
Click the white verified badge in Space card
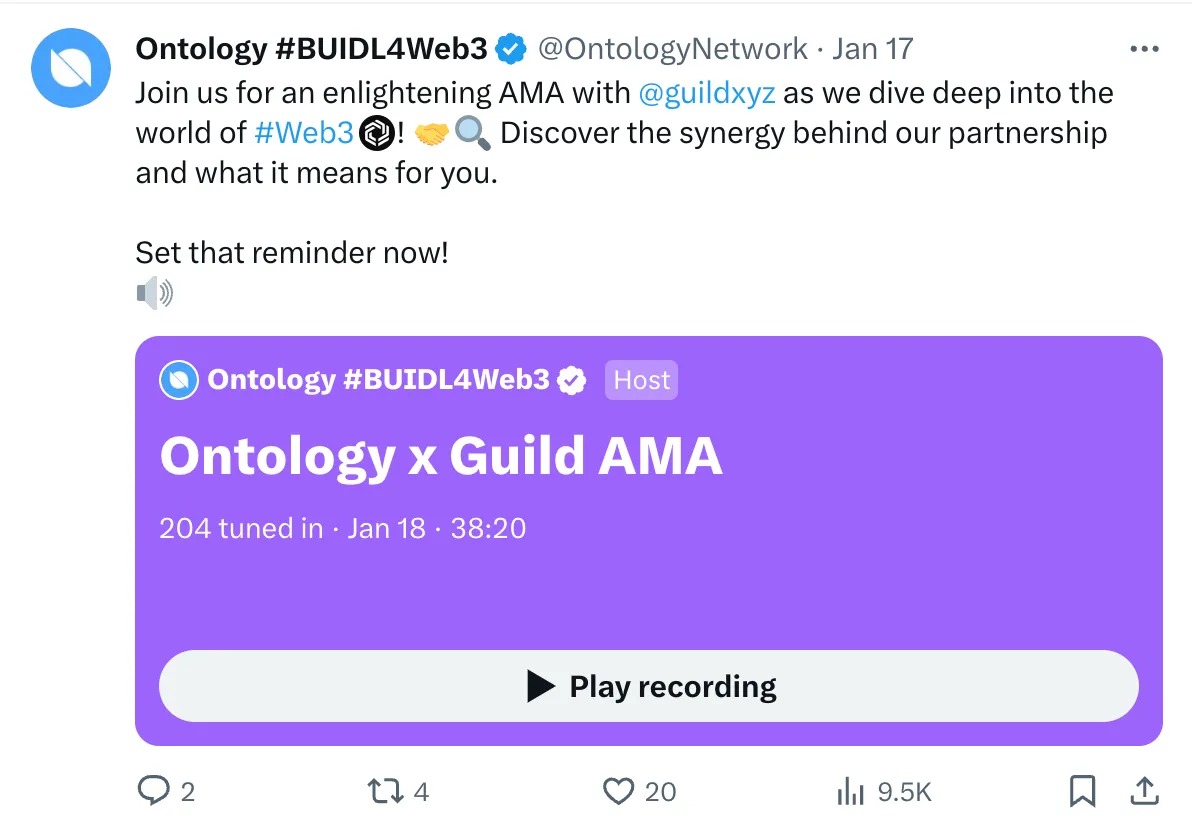[x=572, y=380]
